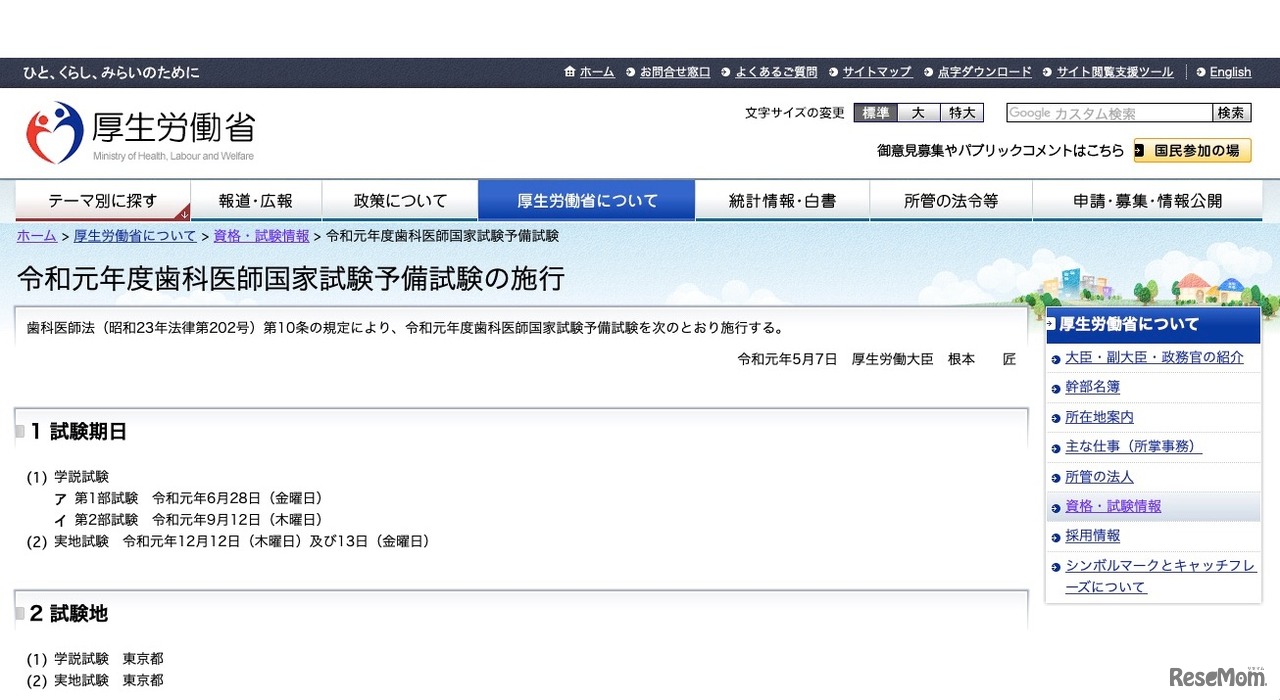This screenshot has height=700, width=1280.
Task: Click arrow icon before the English link
Action: click(1201, 71)
